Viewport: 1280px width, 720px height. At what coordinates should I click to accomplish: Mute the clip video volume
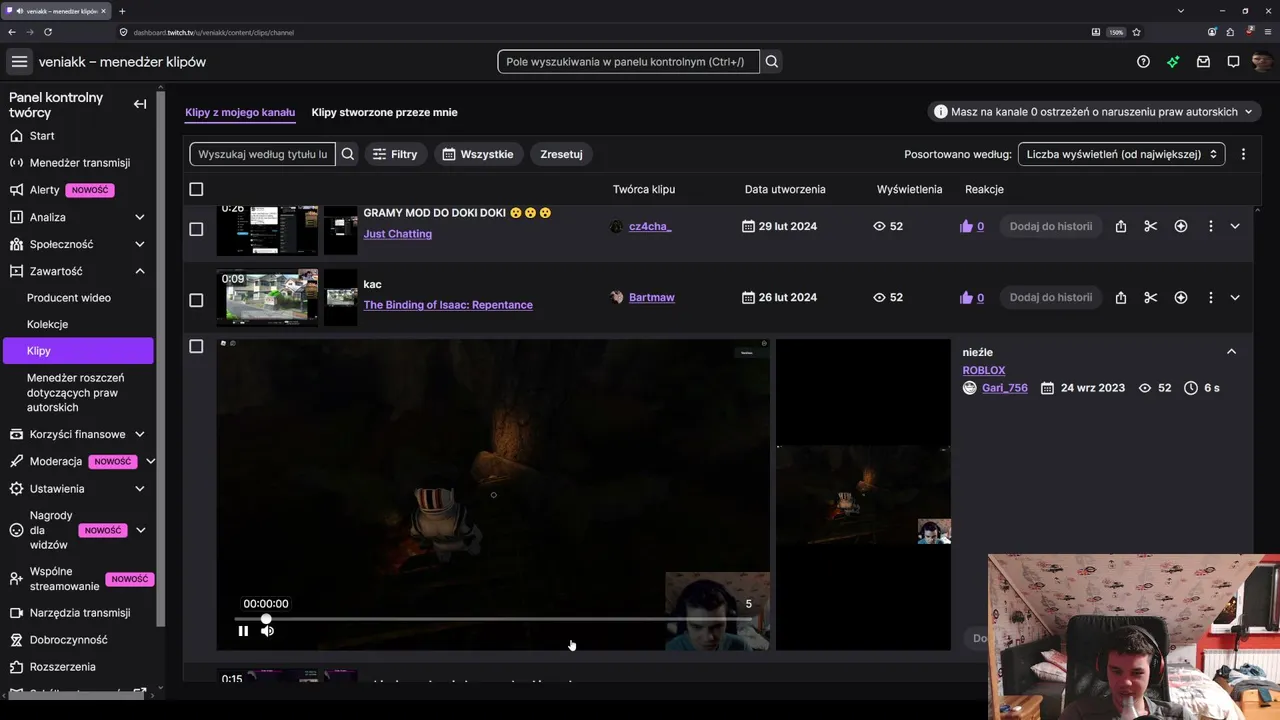coord(267,631)
